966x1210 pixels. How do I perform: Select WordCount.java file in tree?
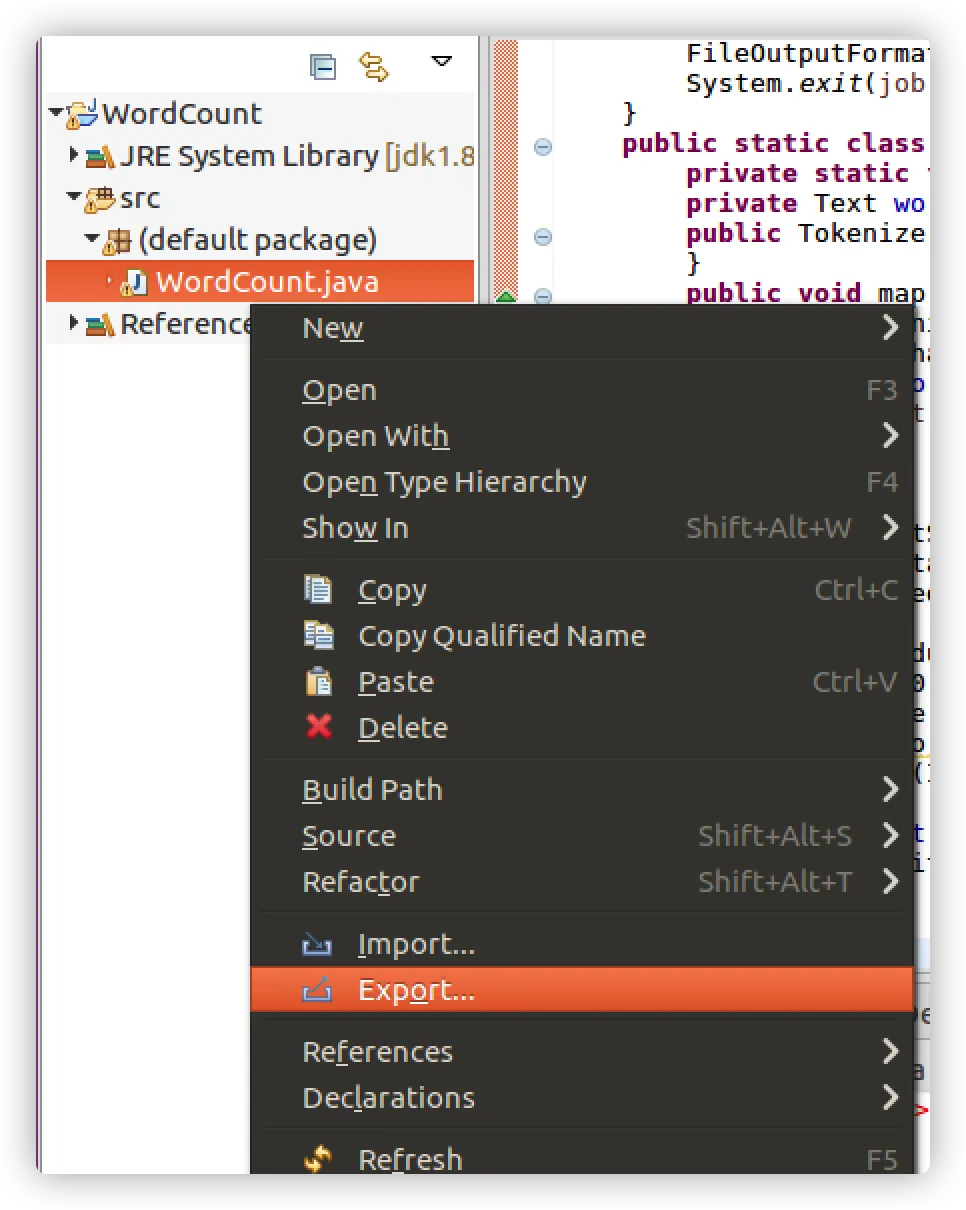(x=266, y=282)
